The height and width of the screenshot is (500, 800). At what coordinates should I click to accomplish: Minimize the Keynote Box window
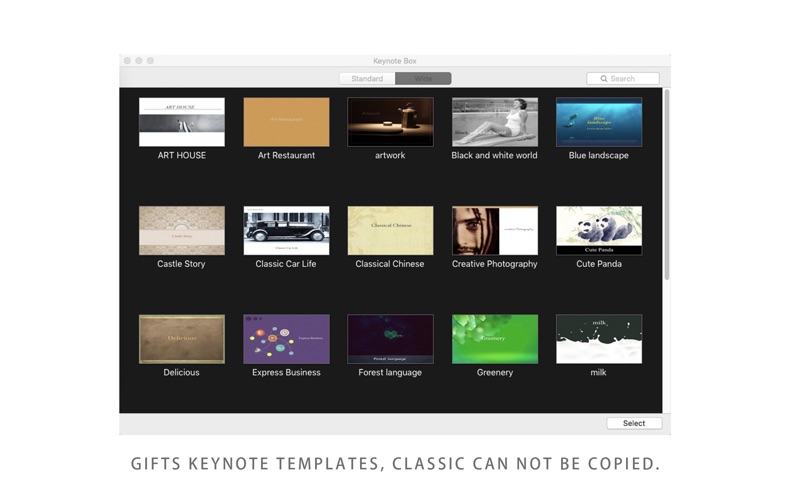[139, 60]
